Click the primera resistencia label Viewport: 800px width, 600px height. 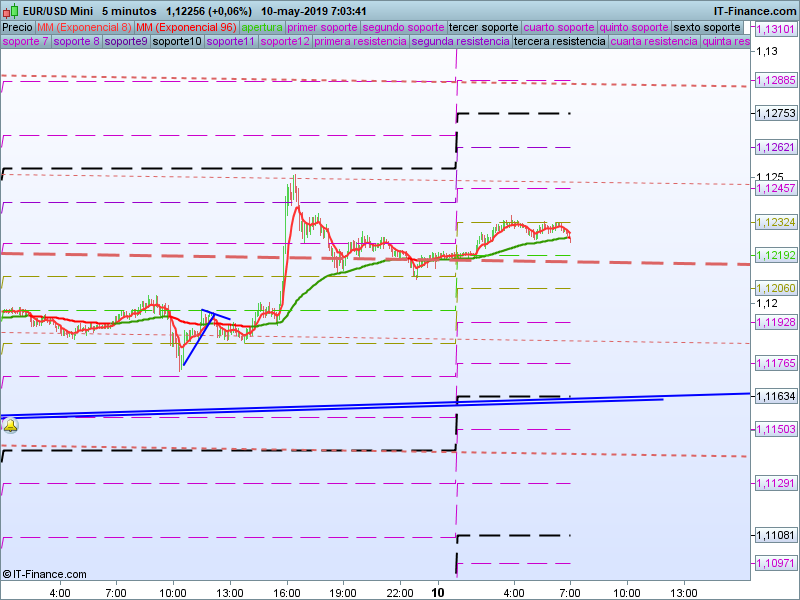[360, 42]
